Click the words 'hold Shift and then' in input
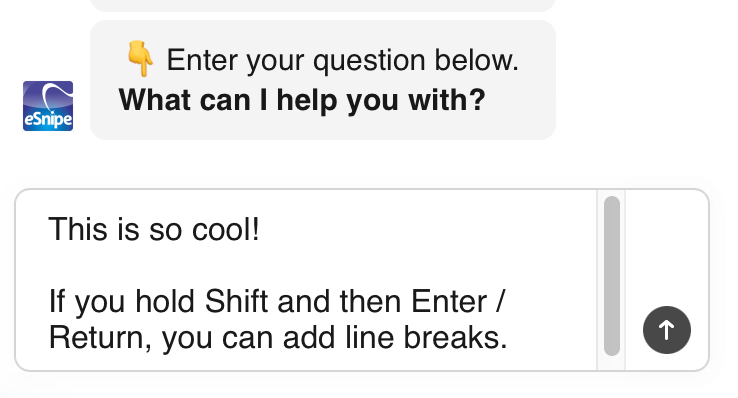This screenshot has height=398, width=738. click(x=233, y=301)
